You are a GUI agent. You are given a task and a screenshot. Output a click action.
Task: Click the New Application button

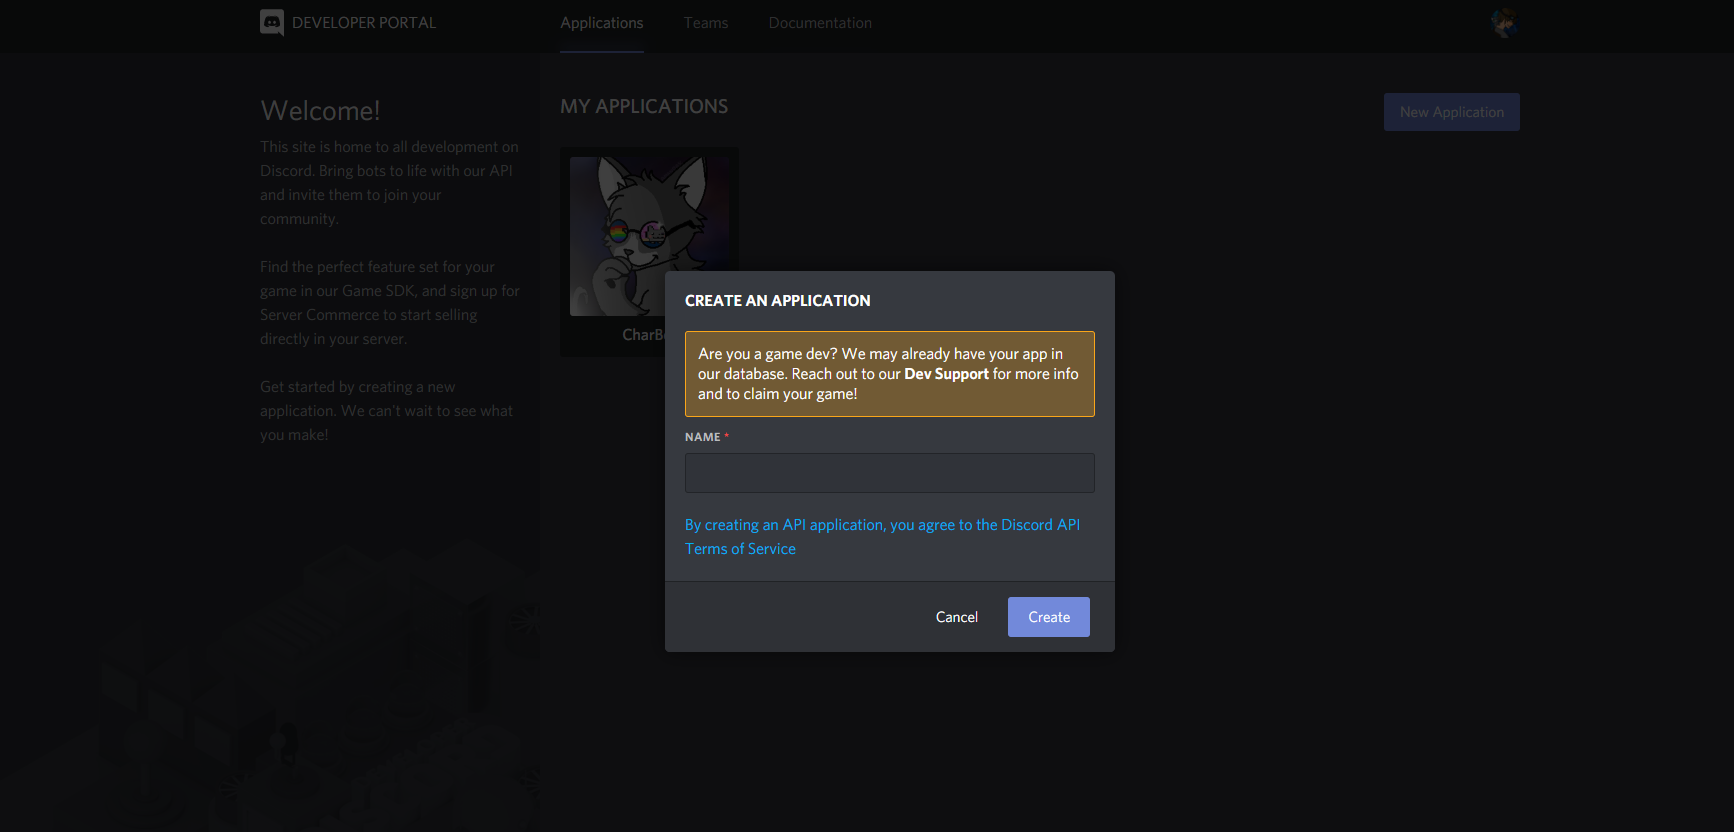coord(1452,112)
